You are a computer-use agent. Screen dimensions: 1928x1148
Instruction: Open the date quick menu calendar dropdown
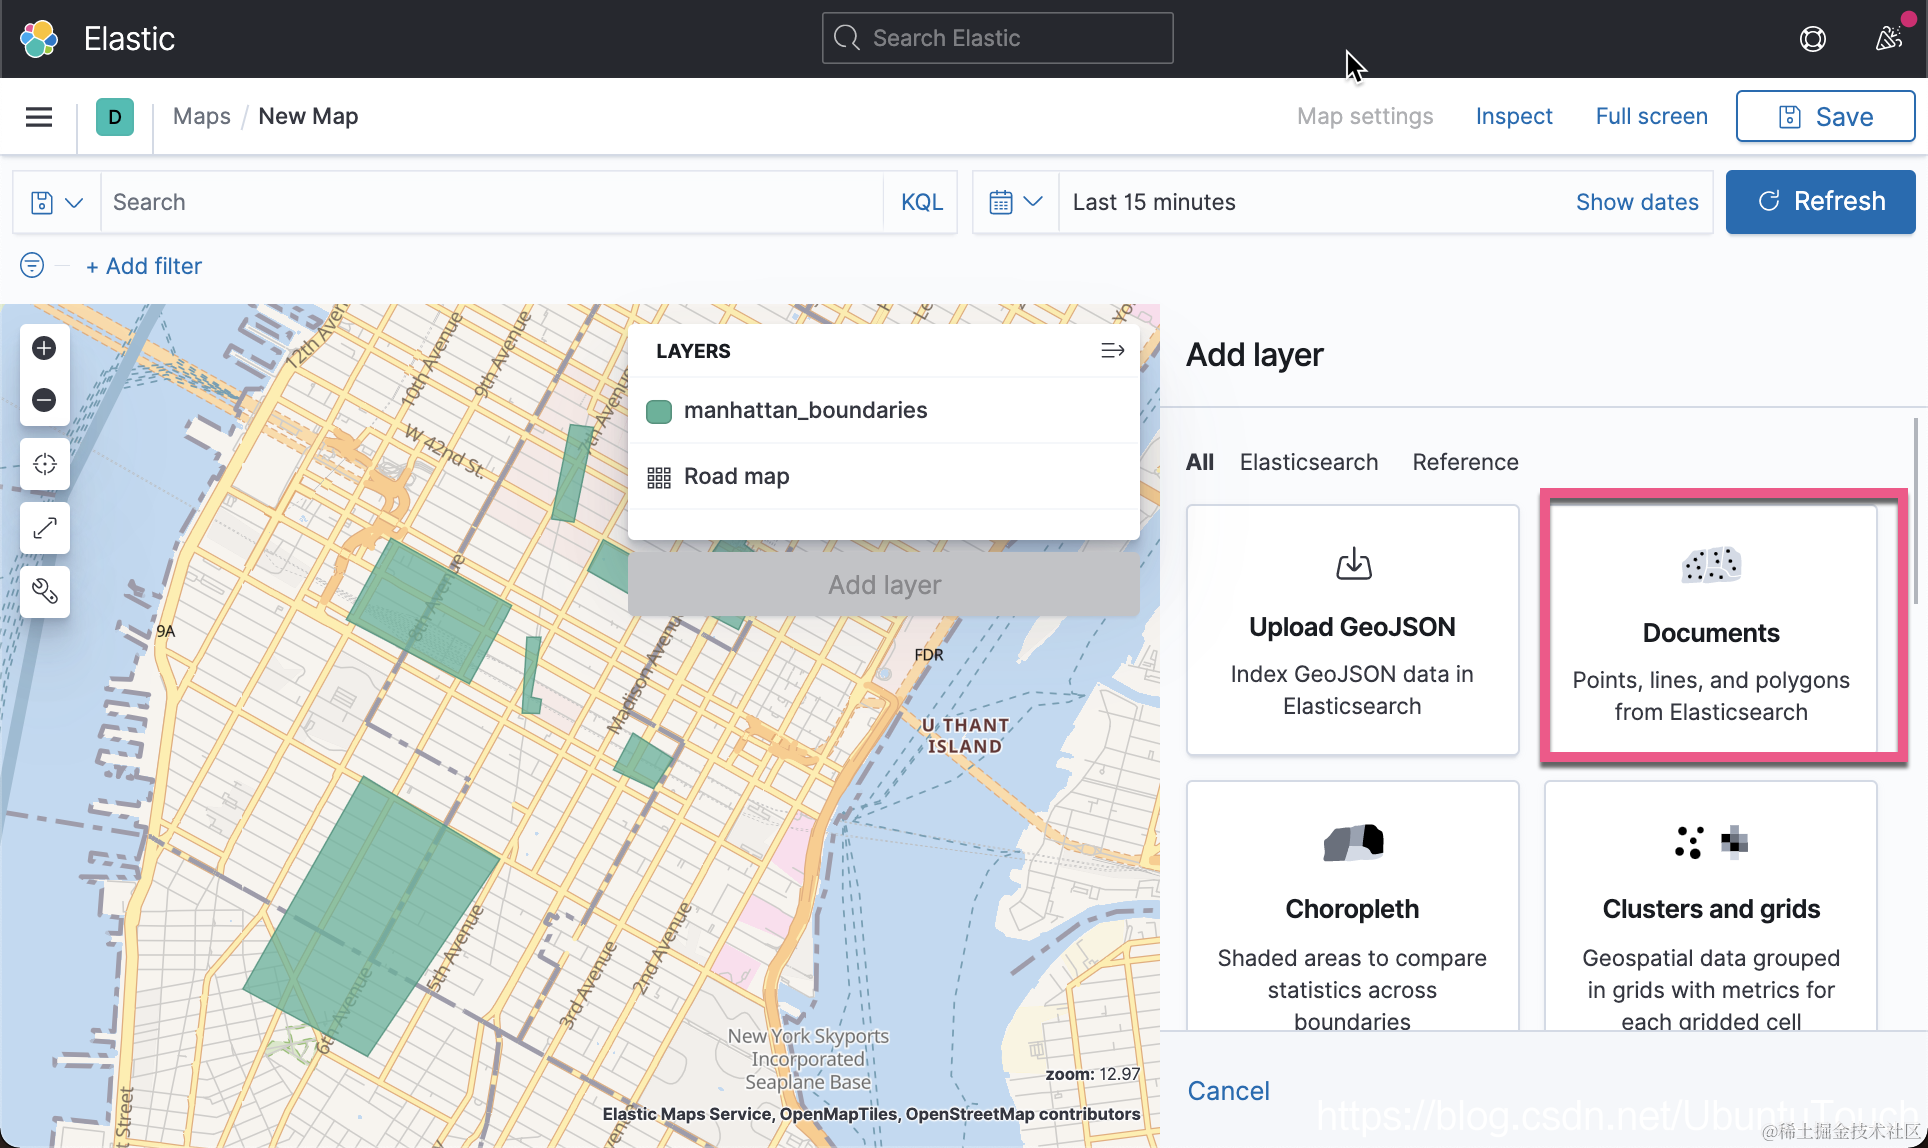(1015, 202)
